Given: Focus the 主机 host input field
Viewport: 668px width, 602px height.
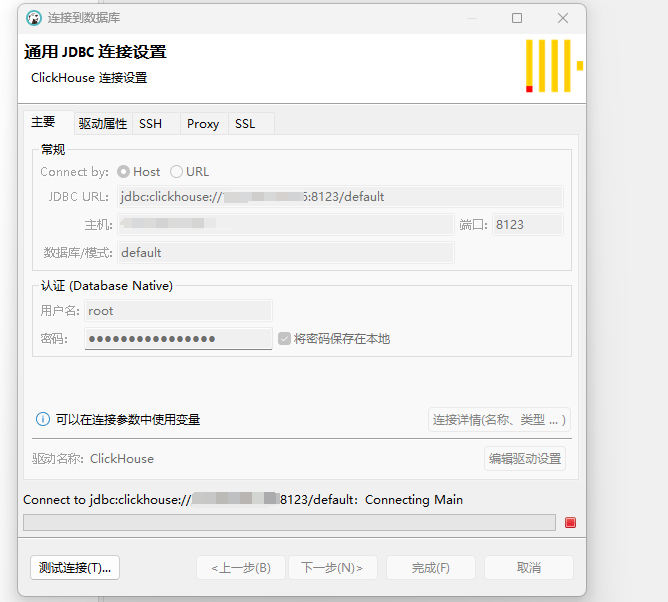Looking at the screenshot, I should coord(286,224).
